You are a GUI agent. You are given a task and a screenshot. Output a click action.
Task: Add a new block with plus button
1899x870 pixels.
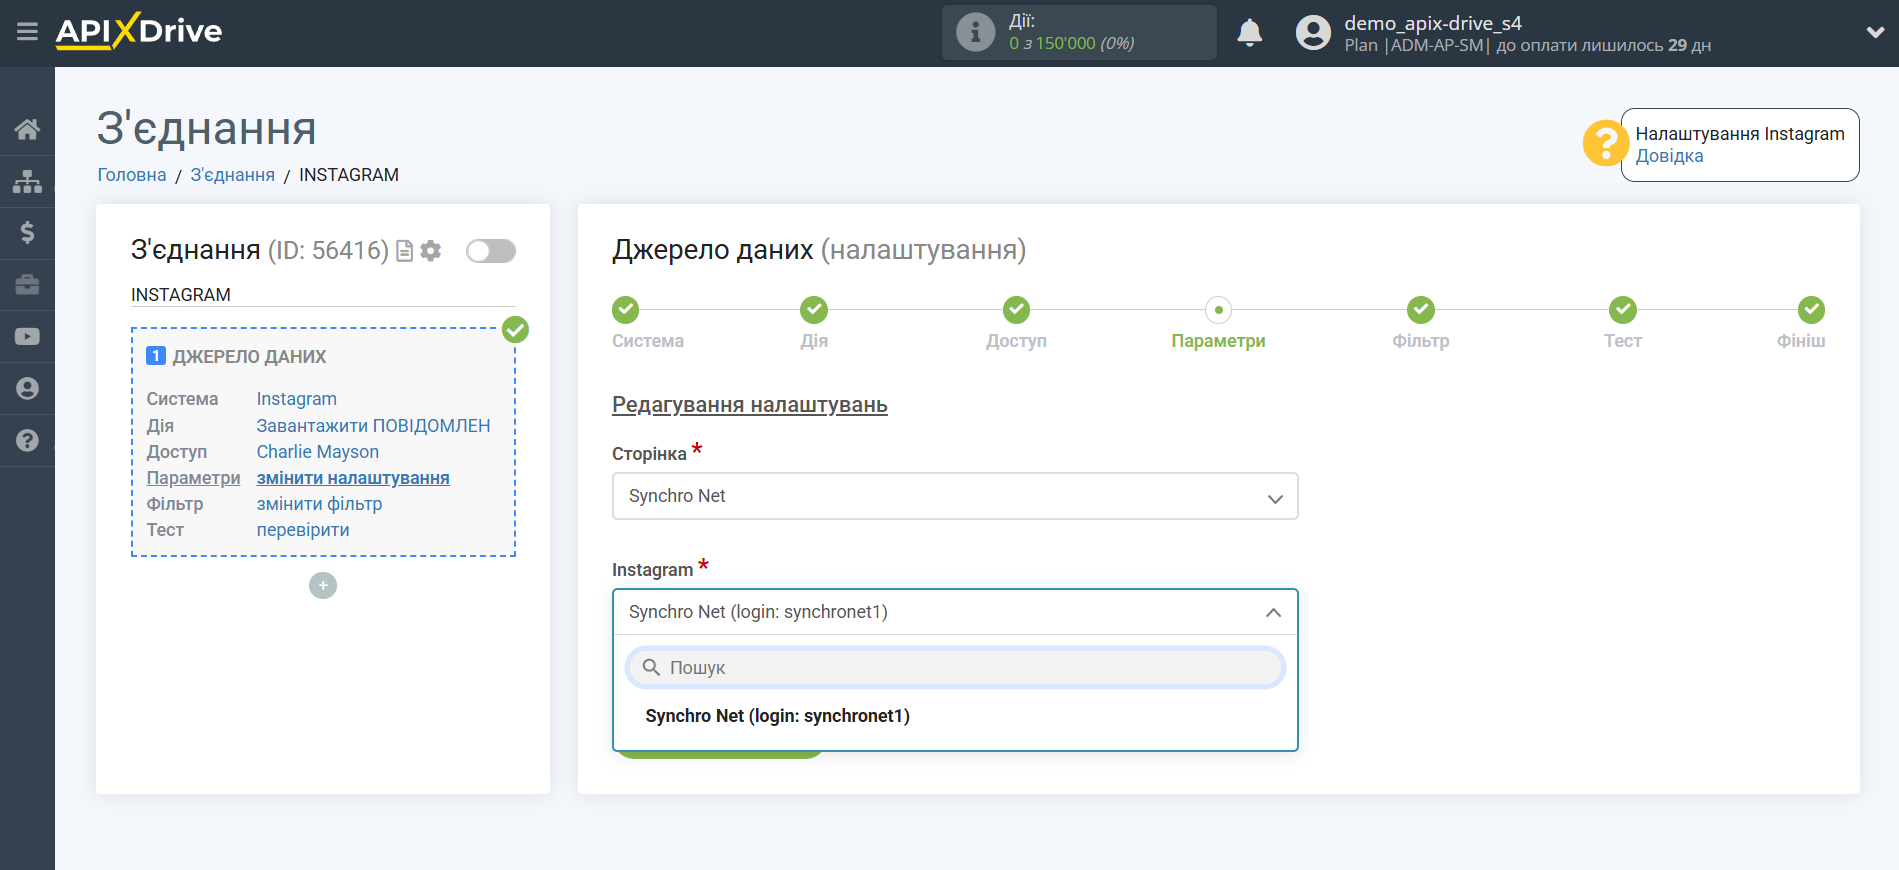pyautogui.click(x=323, y=586)
